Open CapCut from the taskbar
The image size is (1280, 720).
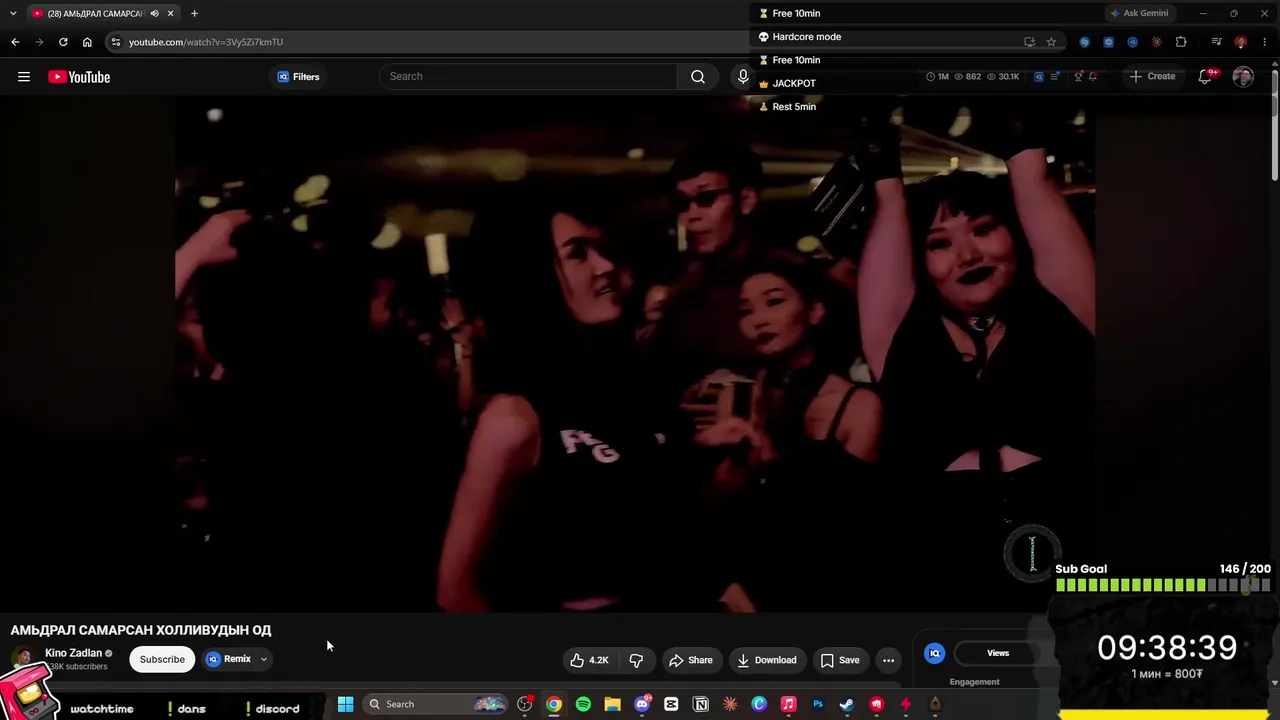pos(671,704)
